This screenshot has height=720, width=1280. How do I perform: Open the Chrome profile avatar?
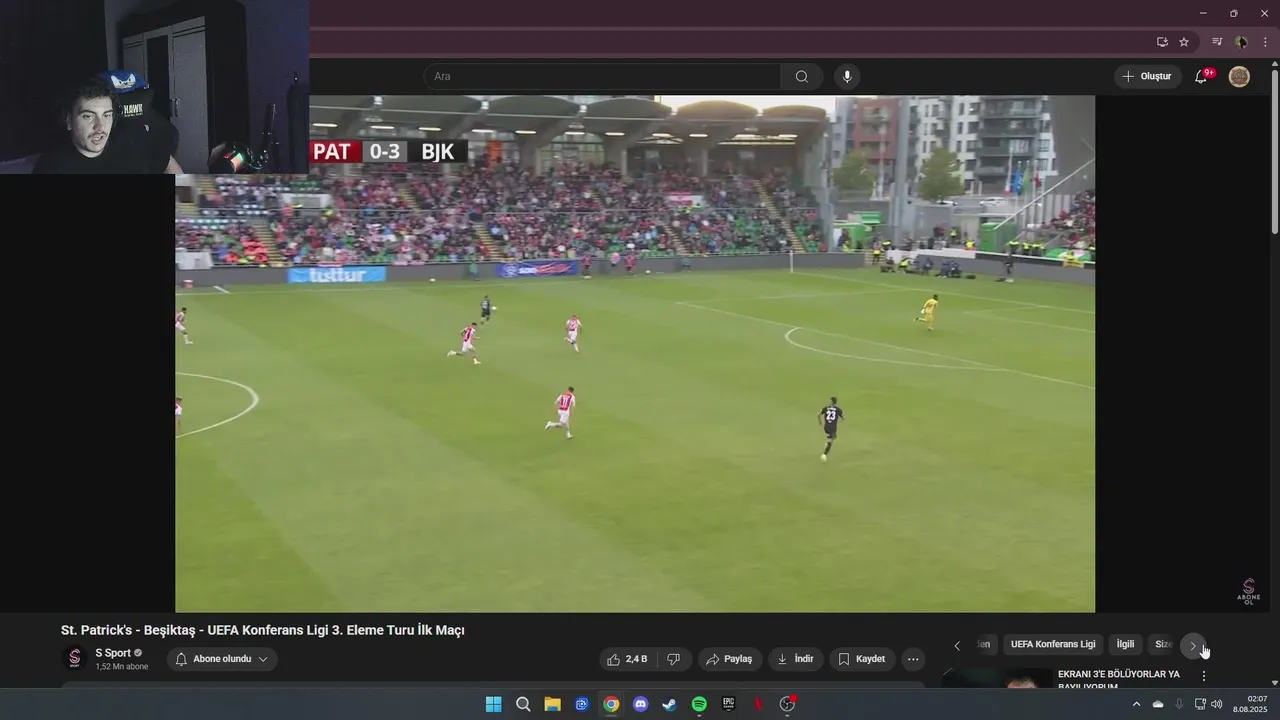pos(1241,42)
